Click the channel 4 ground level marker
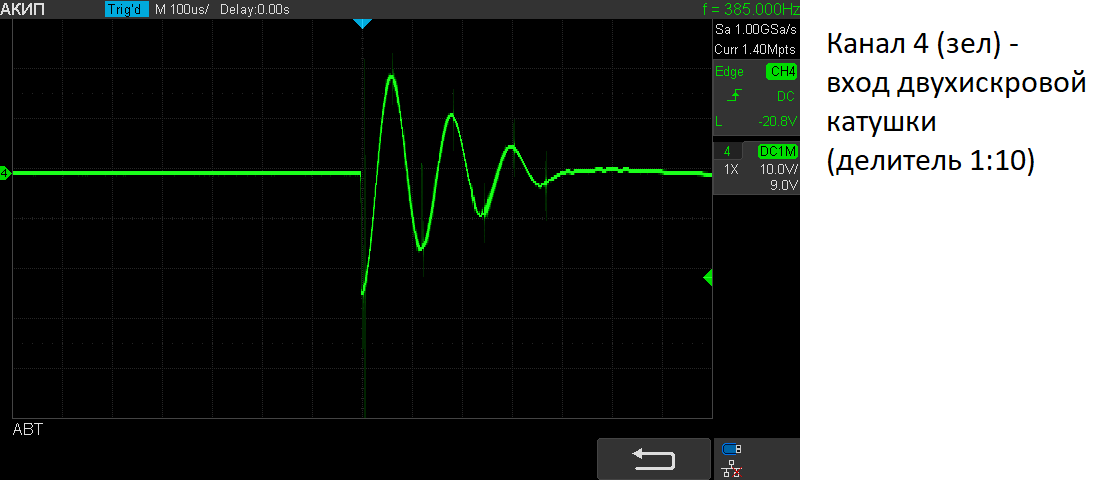This screenshot has width=1118, height=481. coord(5,174)
